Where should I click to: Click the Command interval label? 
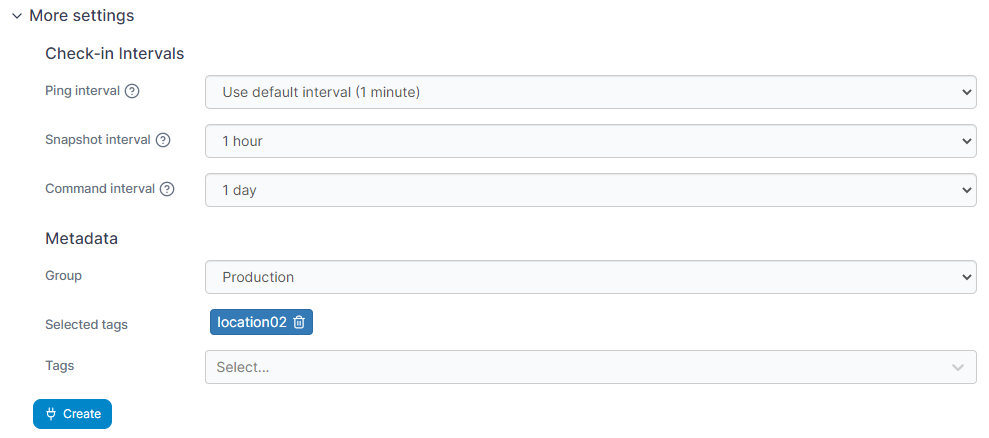(100, 189)
